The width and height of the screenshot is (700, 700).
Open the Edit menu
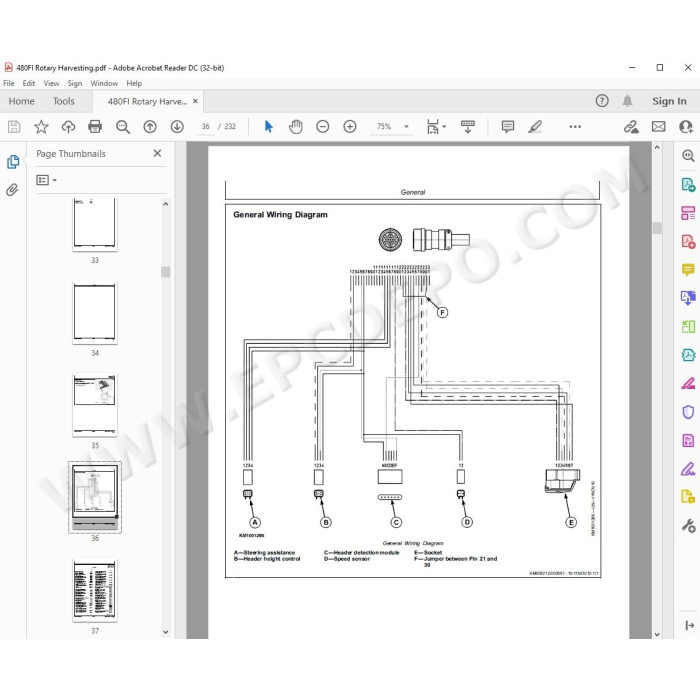click(x=29, y=83)
